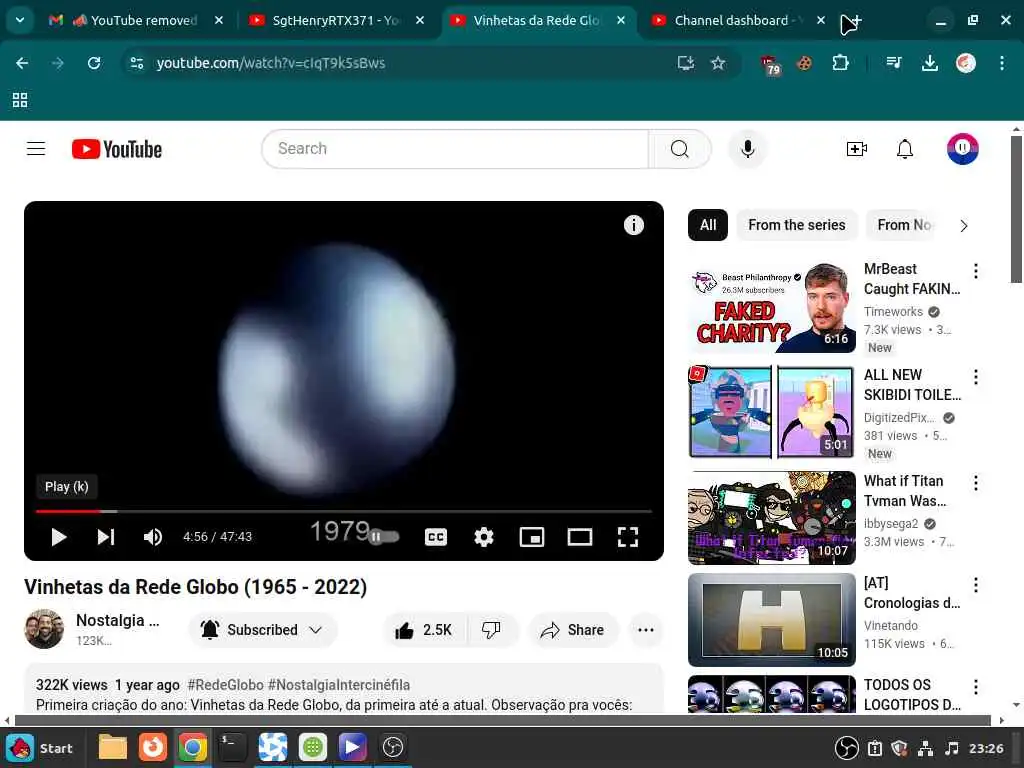1024x768 pixels.
Task: Click the install app icon in address bar
Action: pyautogui.click(x=685, y=63)
